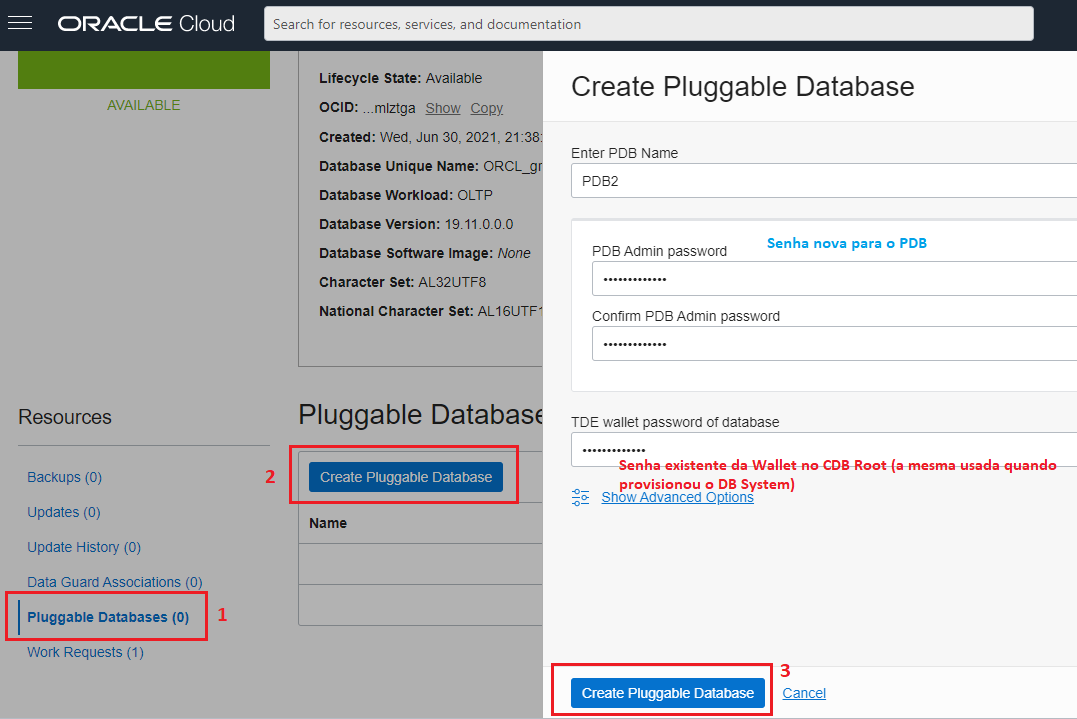The image size is (1077, 719).
Task: Submit the Create Pluggable Database form button
Action: (x=667, y=693)
